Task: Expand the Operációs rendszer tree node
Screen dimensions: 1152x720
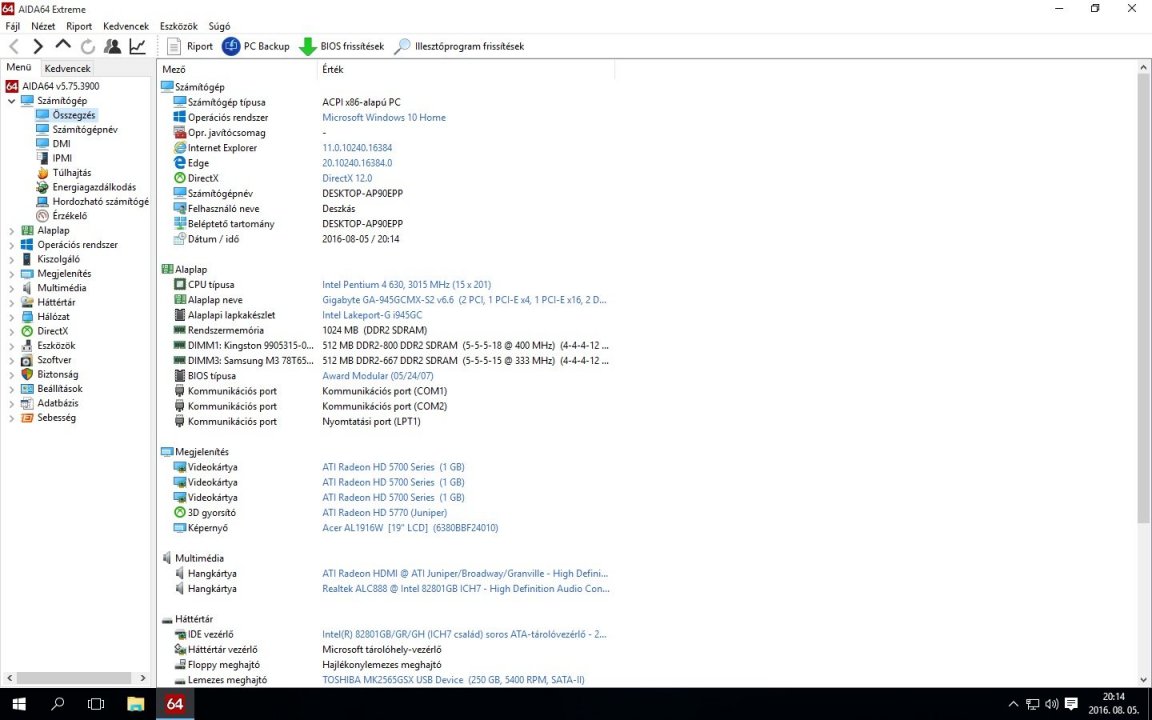Action: (11, 245)
